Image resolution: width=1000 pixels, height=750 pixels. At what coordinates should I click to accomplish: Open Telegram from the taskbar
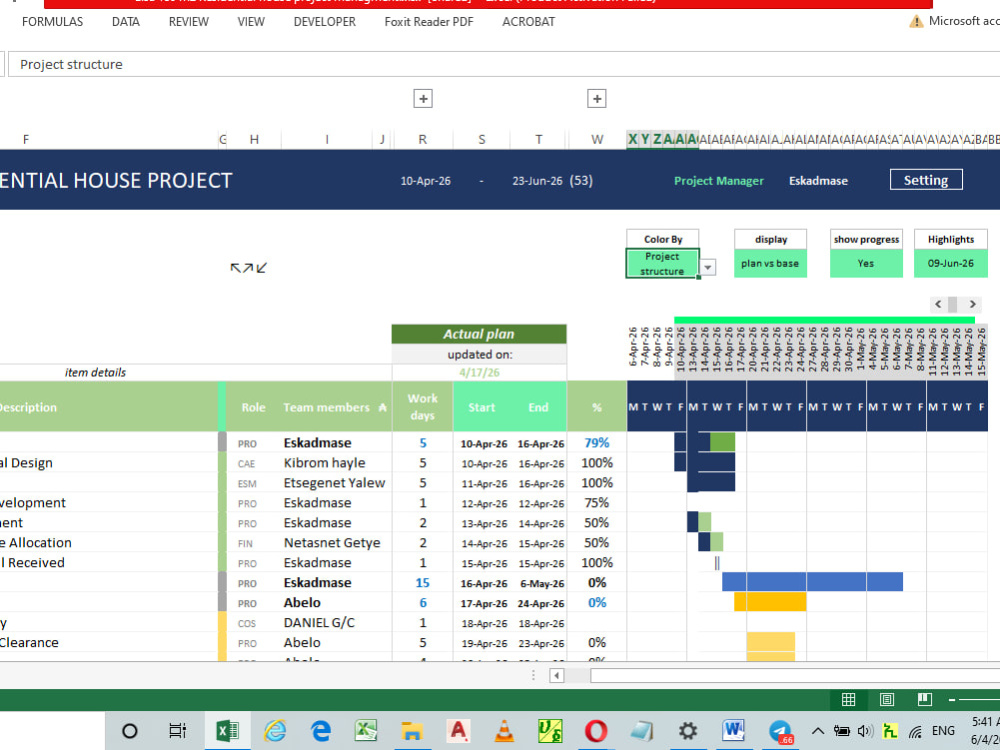coord(780,732)
